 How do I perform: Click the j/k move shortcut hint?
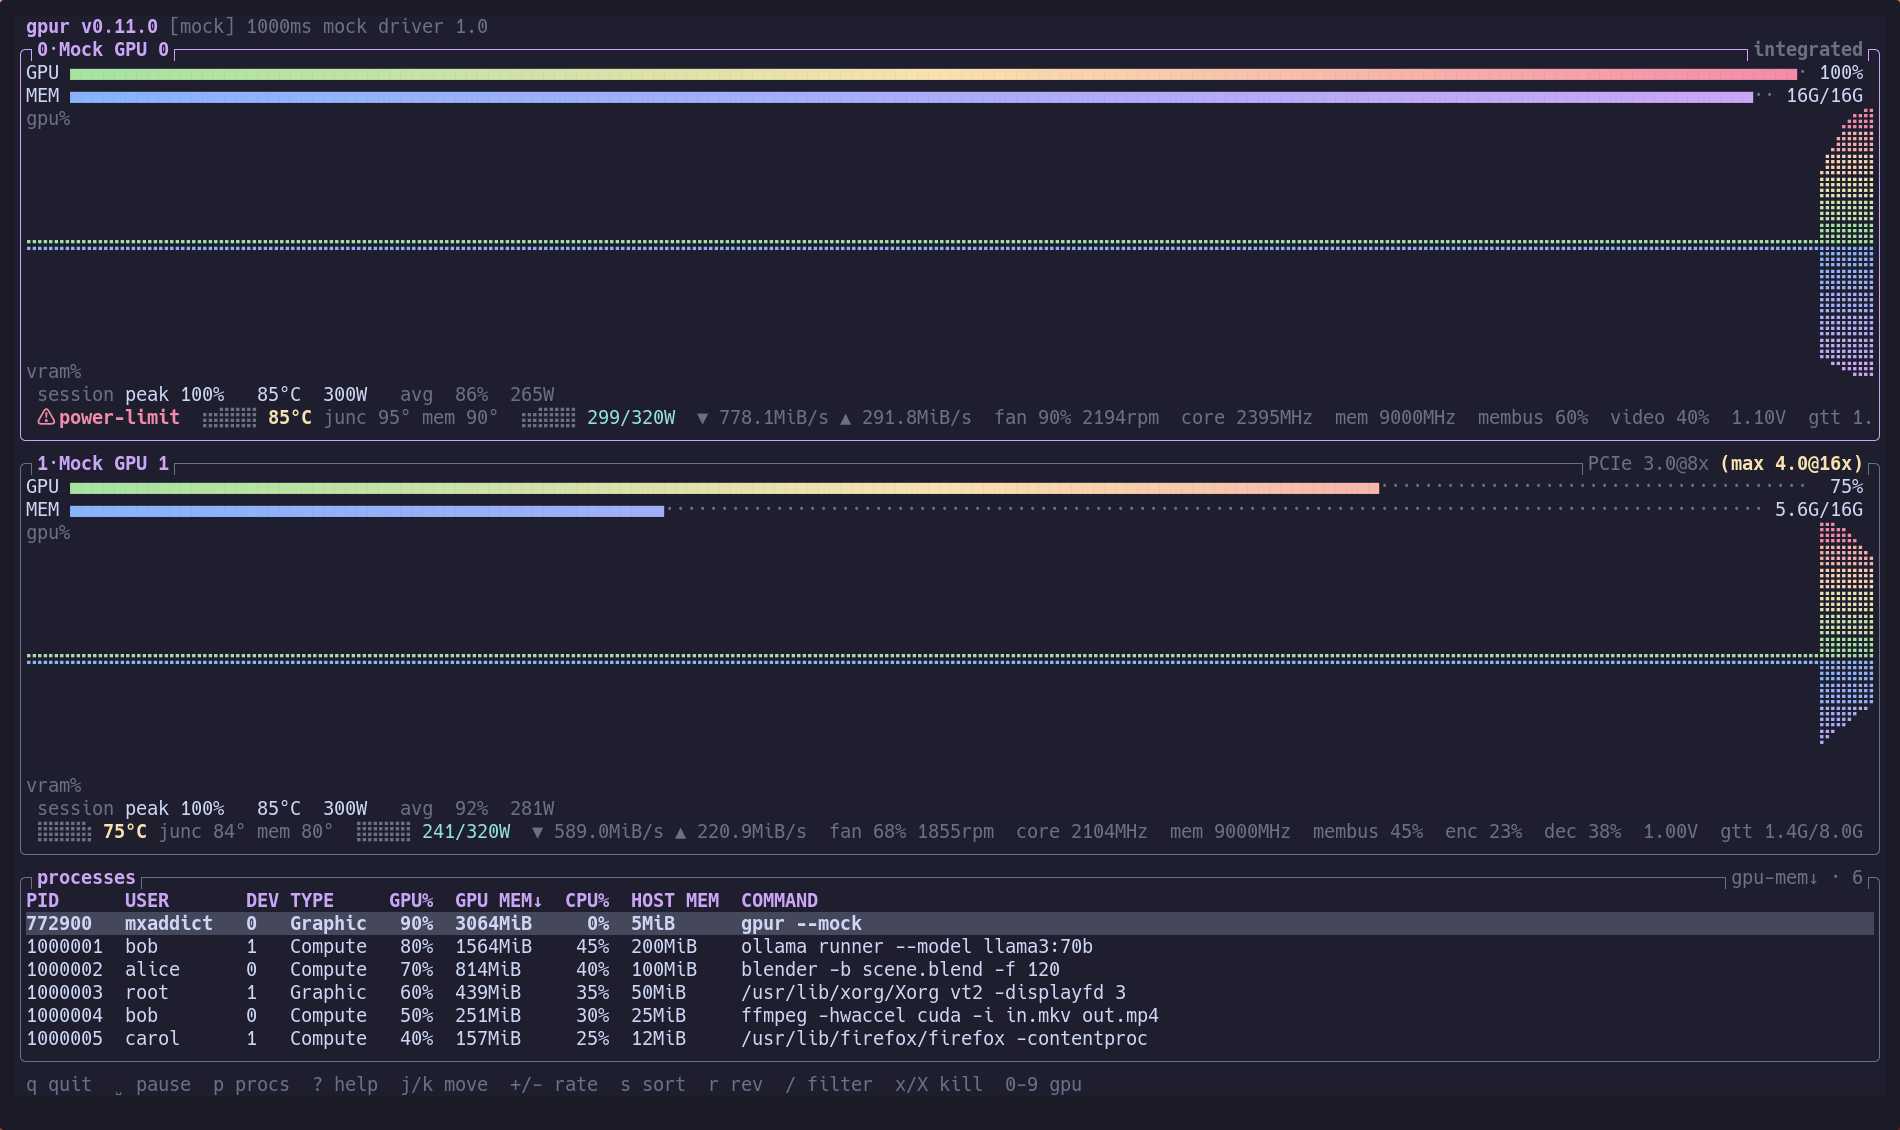(x=444, y=1084)
